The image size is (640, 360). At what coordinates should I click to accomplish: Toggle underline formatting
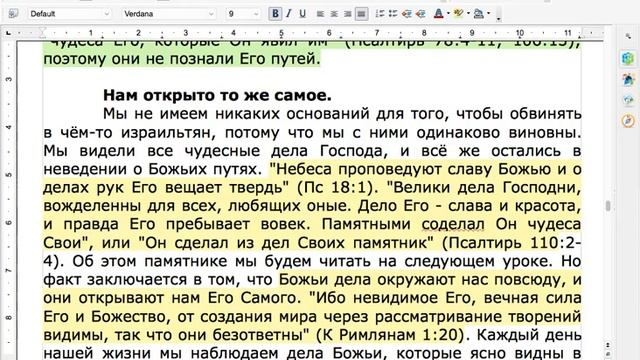coord(302,13)
